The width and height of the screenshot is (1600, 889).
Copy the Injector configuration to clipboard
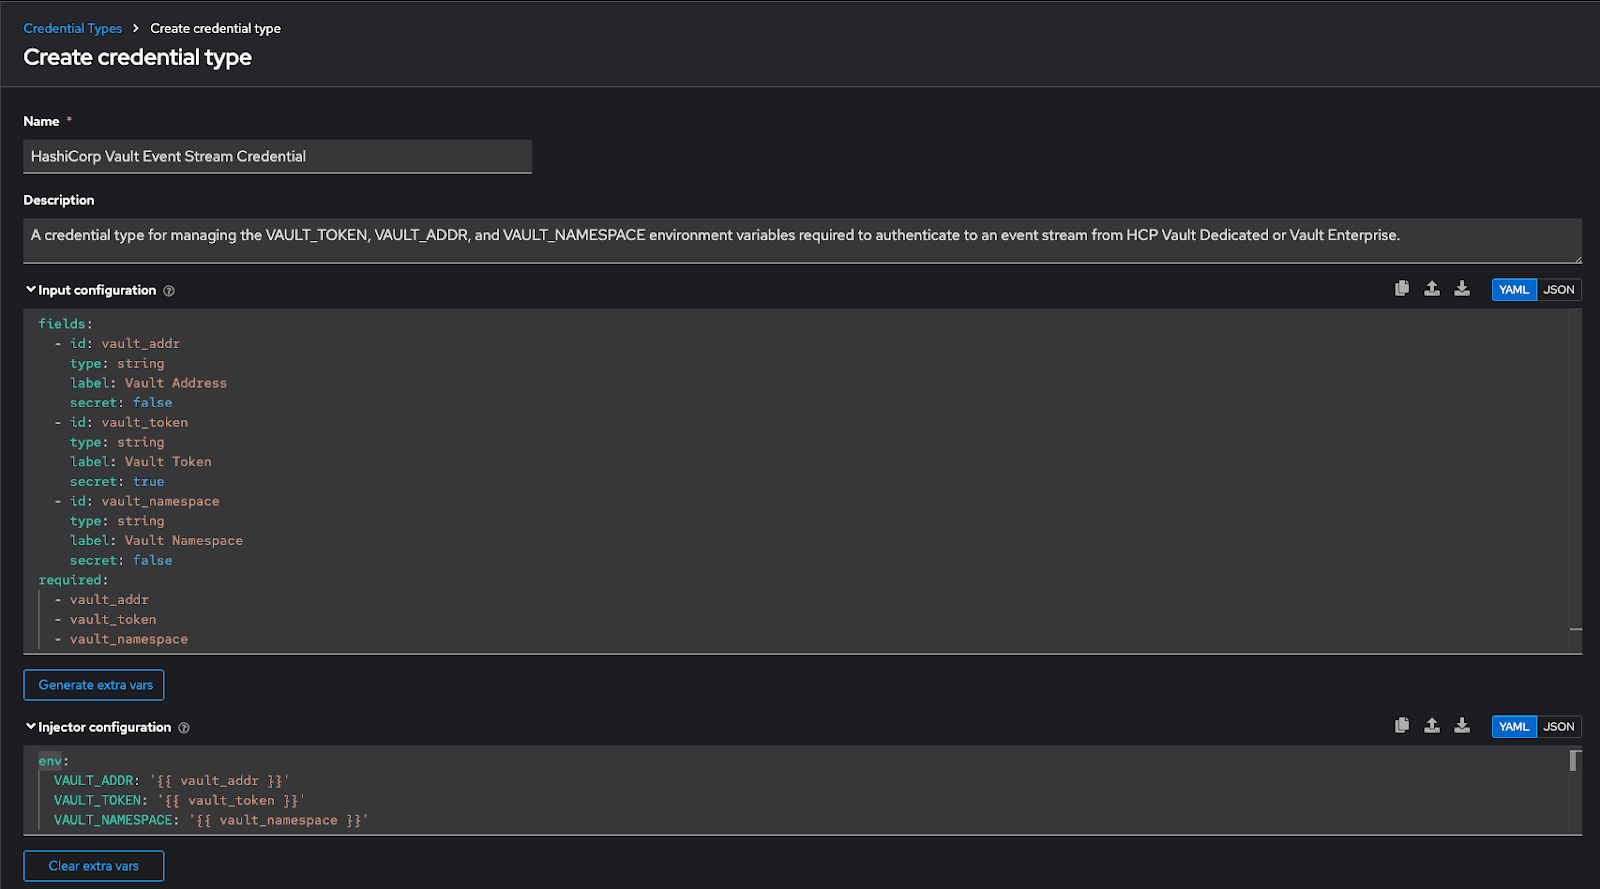point(1402,726)
